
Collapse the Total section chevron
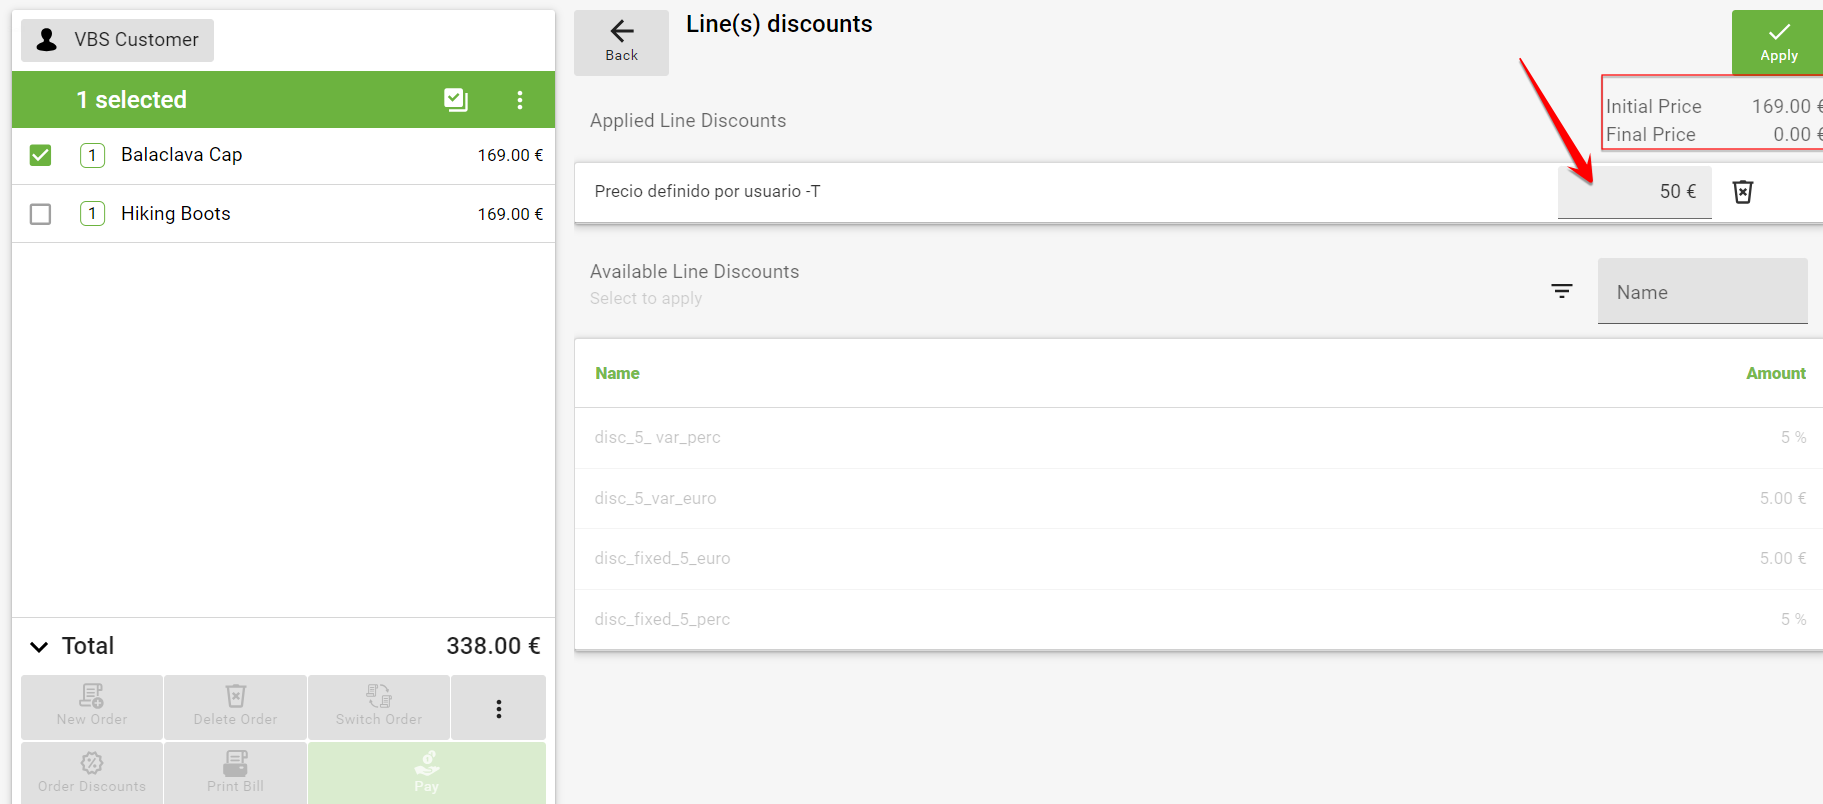[39, 647]
